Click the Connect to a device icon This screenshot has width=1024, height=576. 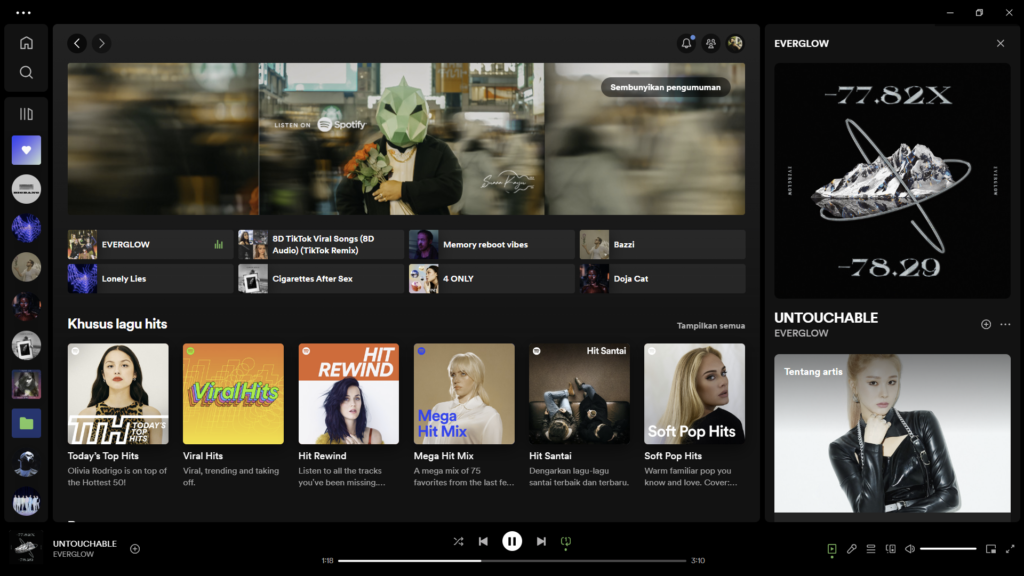coord(891,549)
